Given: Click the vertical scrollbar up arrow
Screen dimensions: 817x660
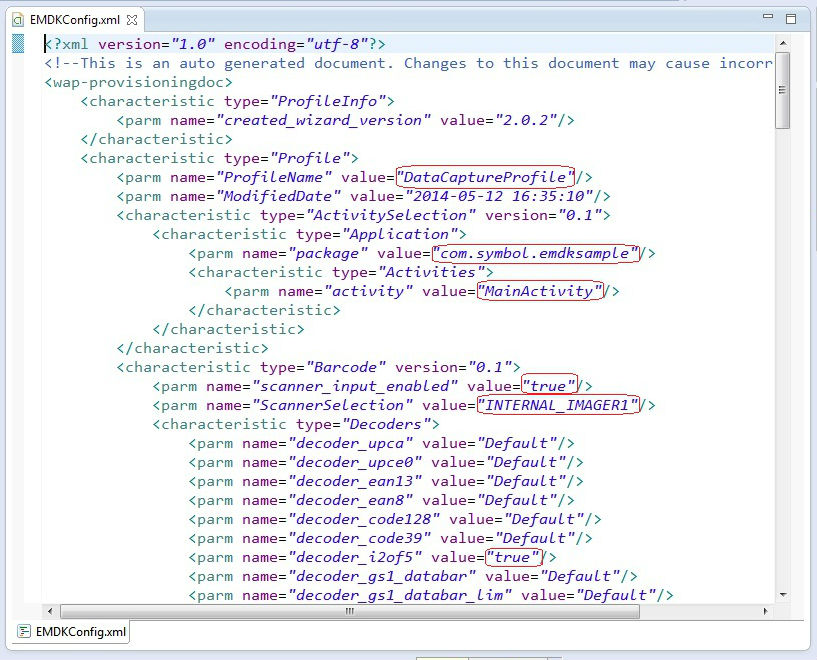Looking at the screenshot, I should tap(783, 43).
